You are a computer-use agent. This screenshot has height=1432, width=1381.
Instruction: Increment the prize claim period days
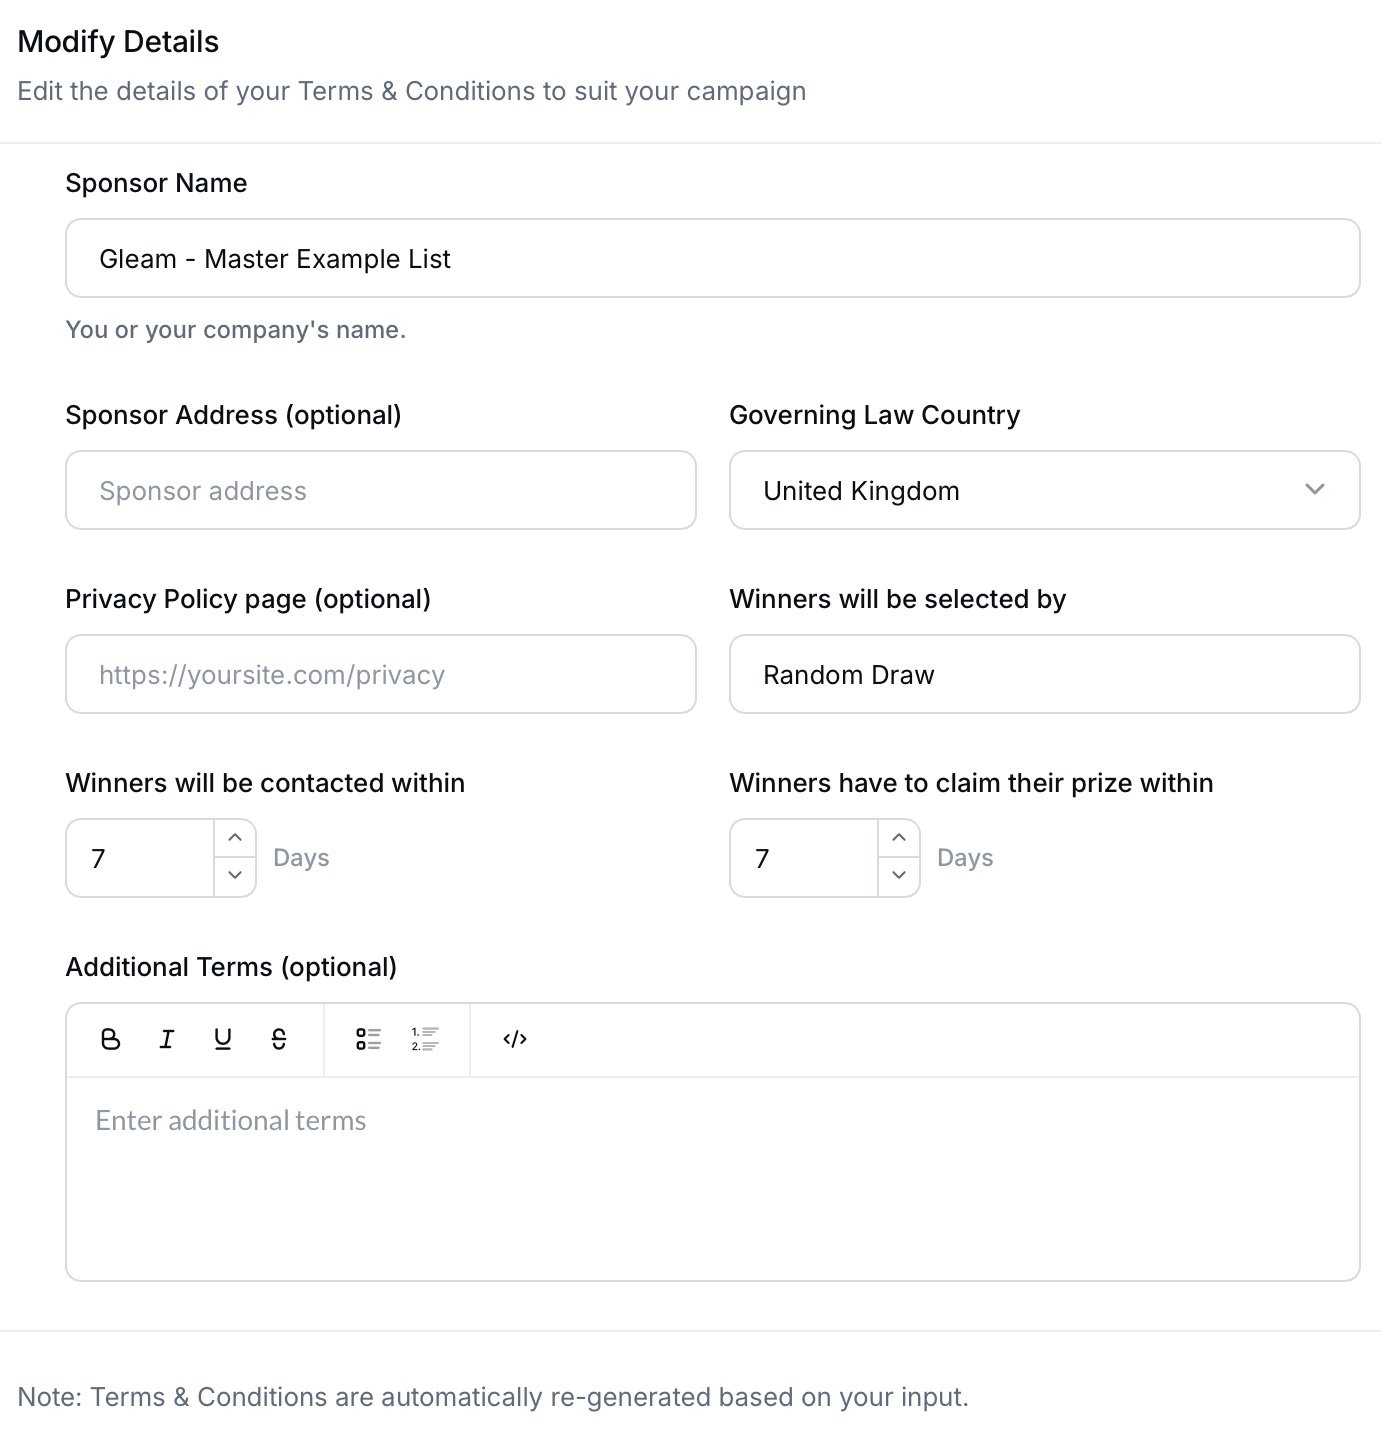[x=899, y=837]
